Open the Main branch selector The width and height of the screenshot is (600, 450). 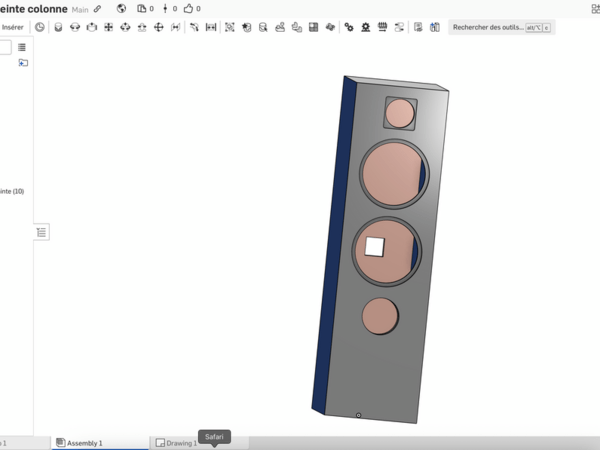pos(80,9)
